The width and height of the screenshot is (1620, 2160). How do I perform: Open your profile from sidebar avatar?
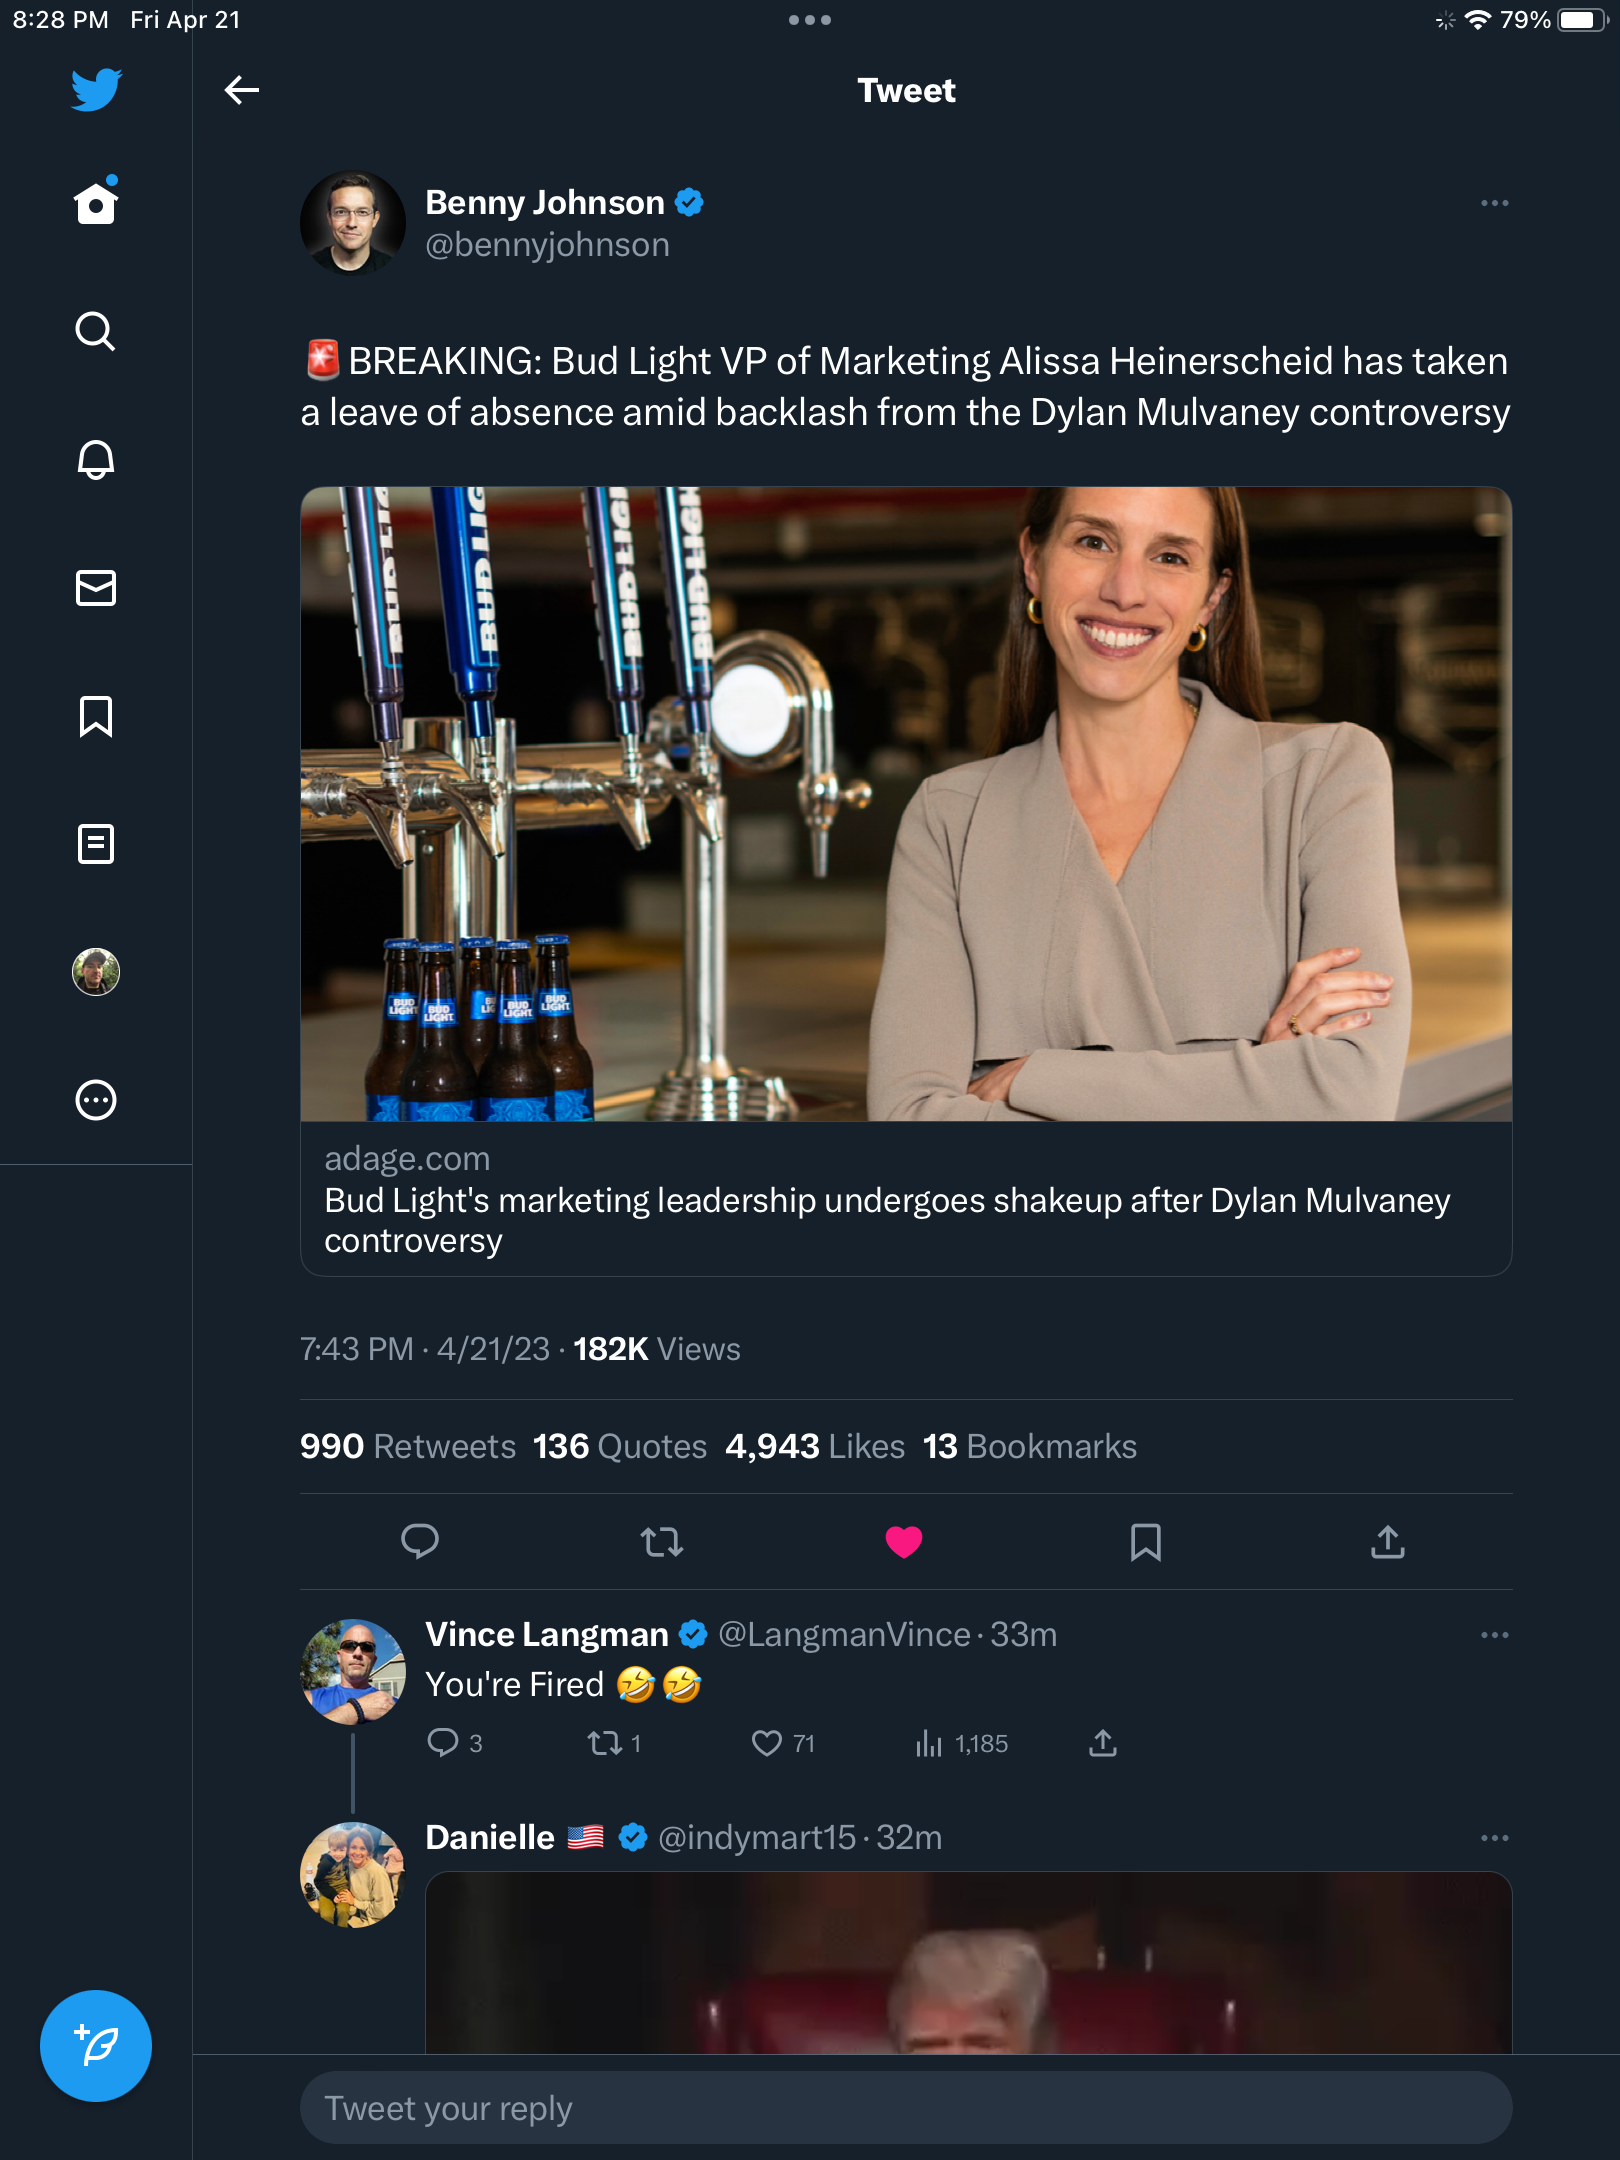click(96, 972)
